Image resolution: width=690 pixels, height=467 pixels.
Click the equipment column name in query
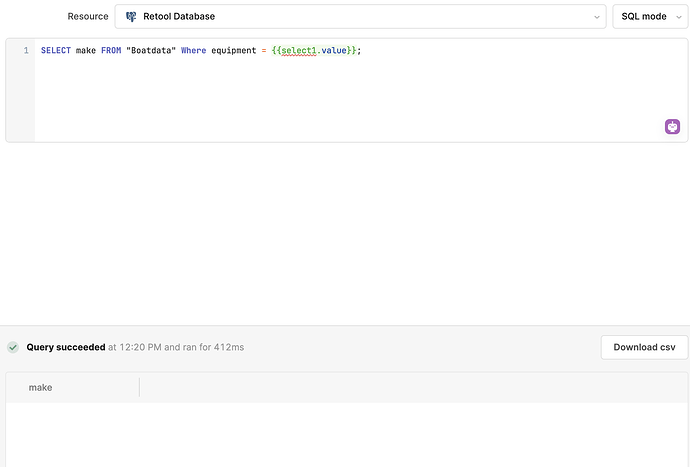coord(234,51)
